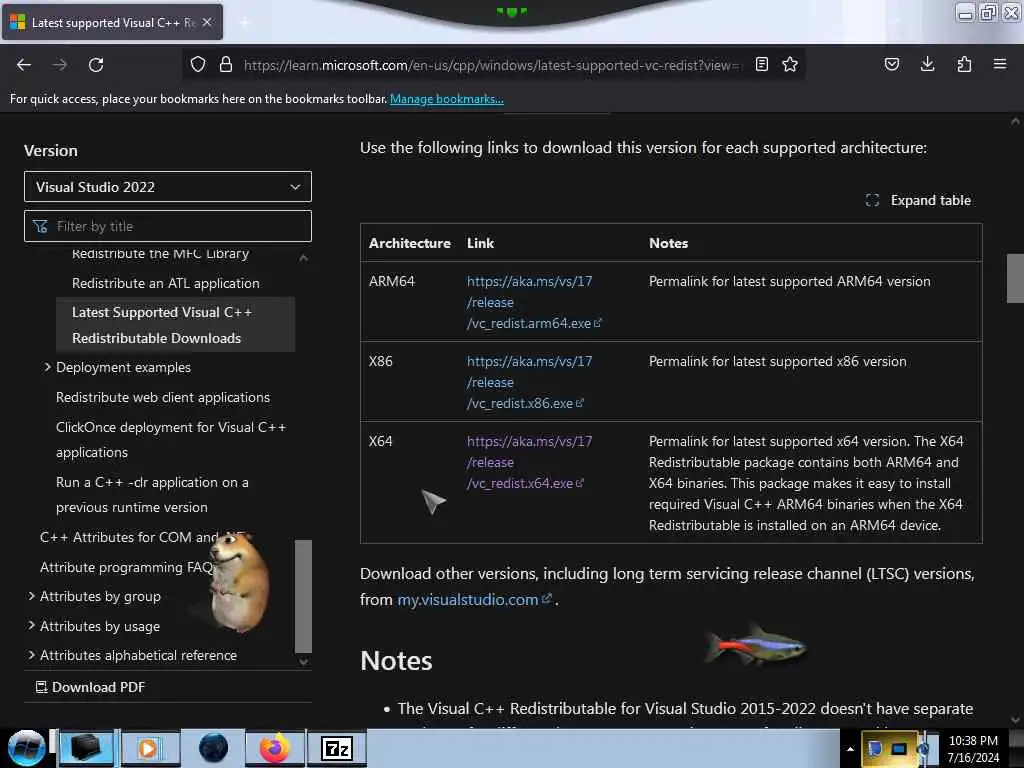Viewport: 1024px width, 768px height.
Task: Save page to Pocket
Action: point(892,65)
